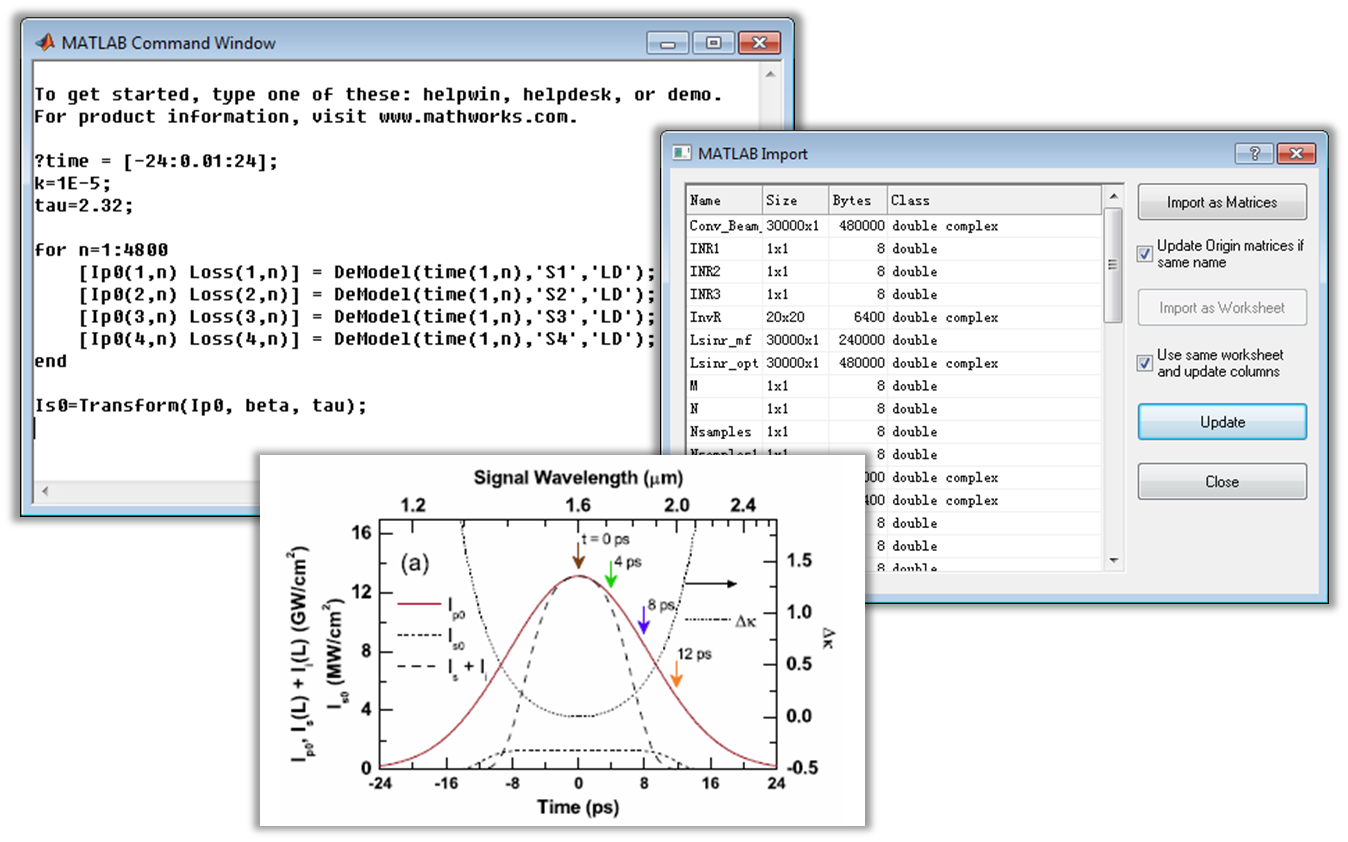Click the Import as Matrices button

[1222, 202]
